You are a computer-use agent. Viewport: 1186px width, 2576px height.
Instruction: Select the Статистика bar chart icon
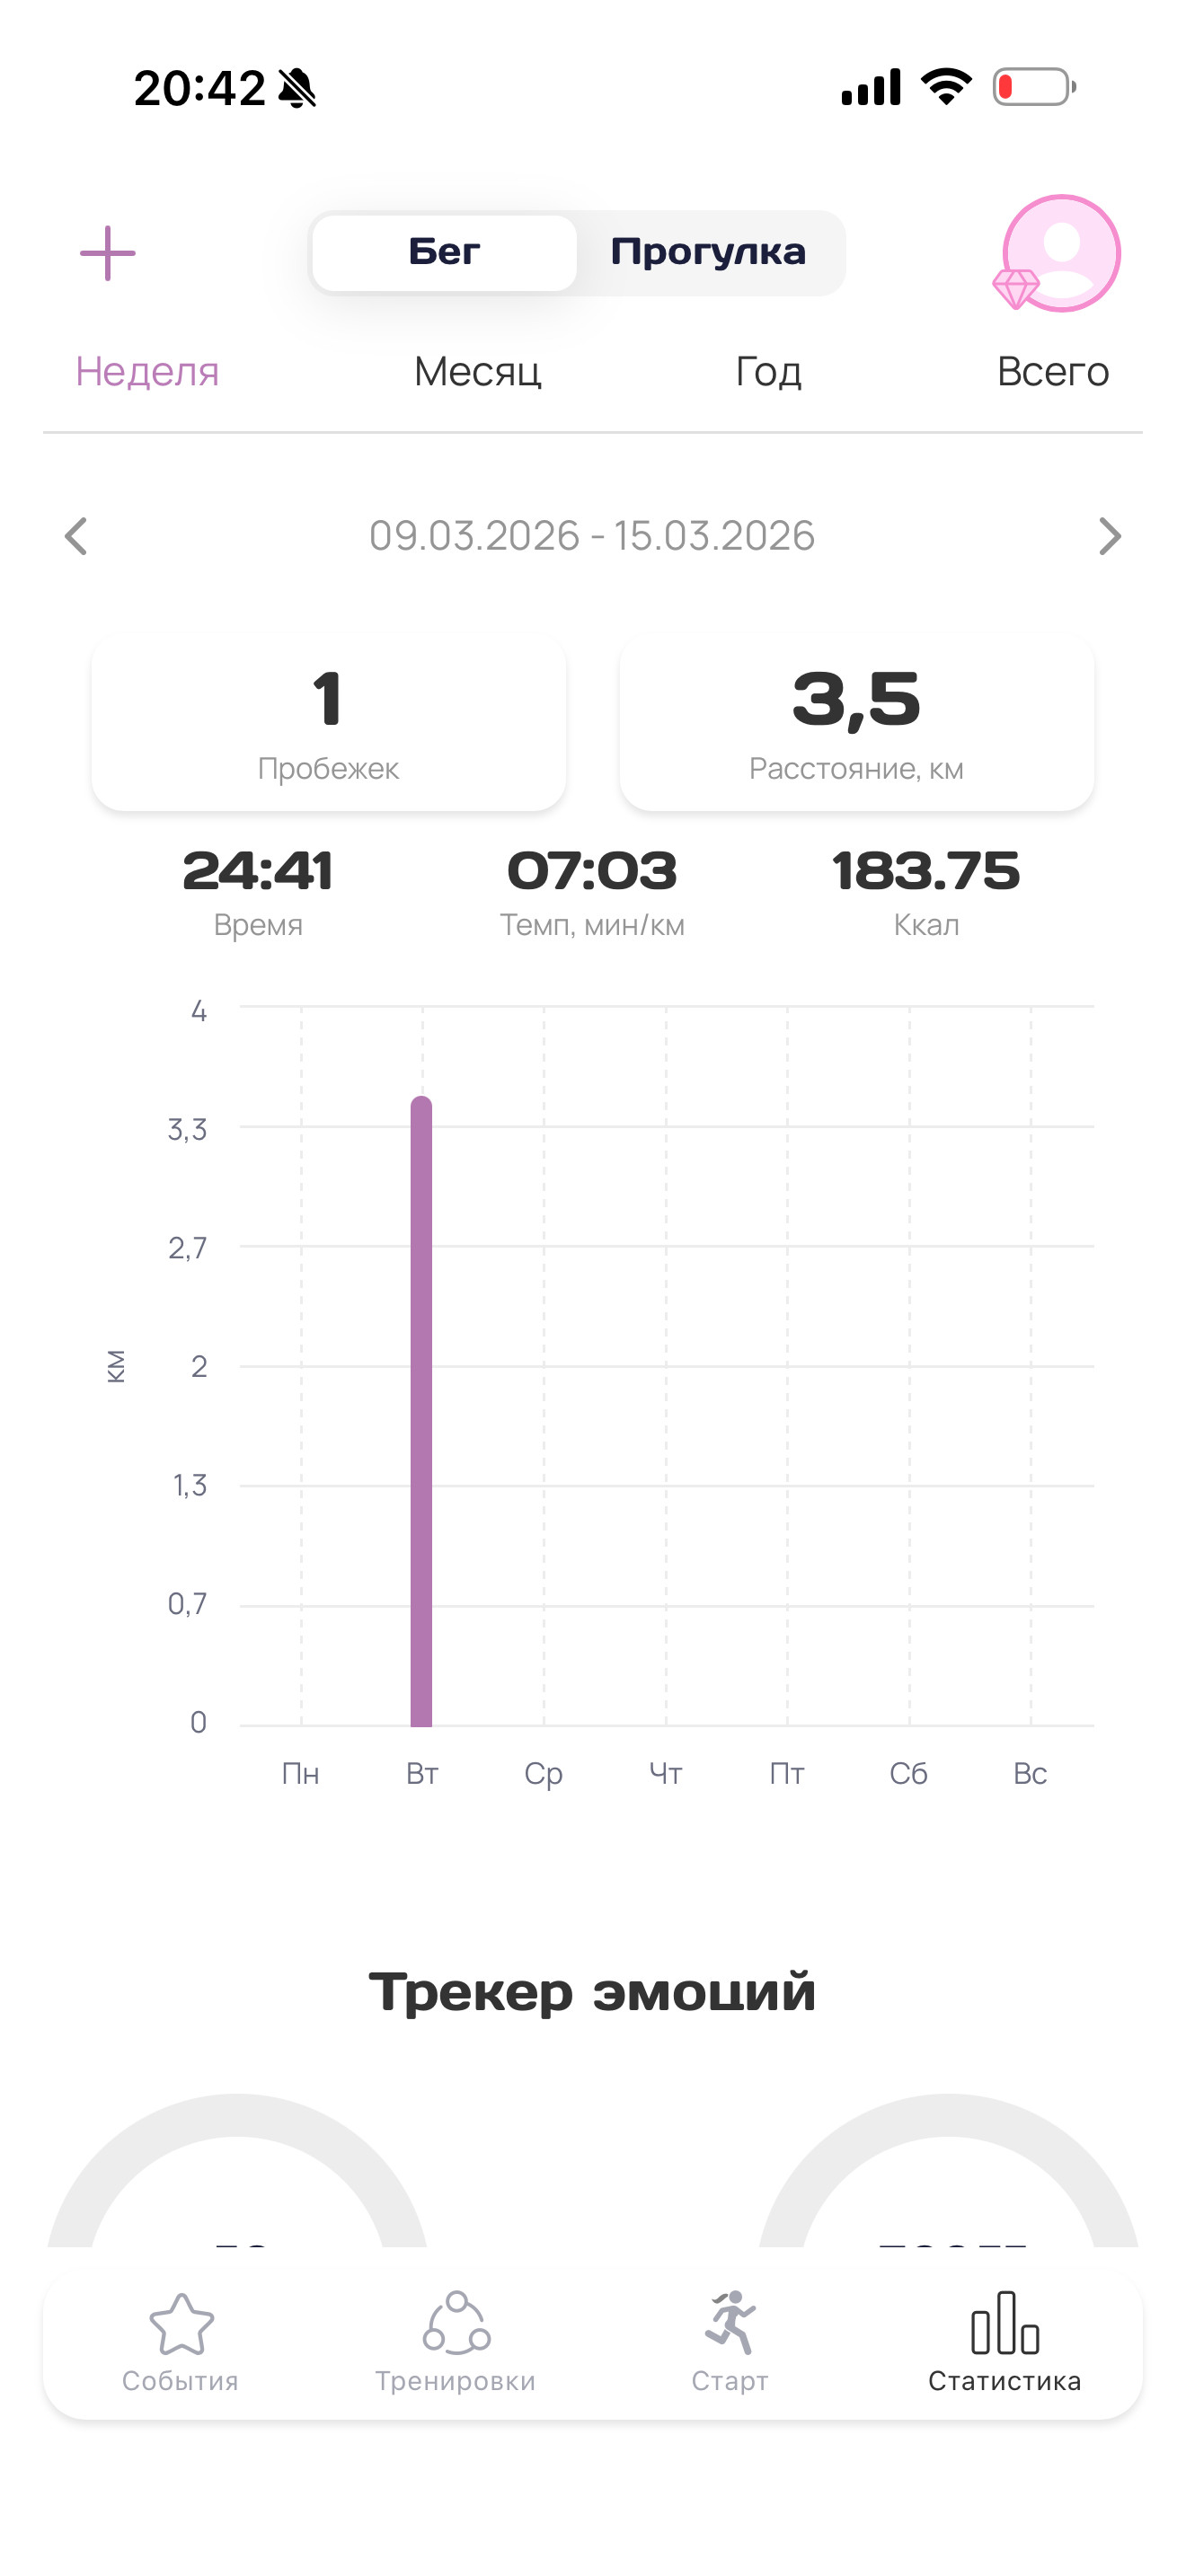point(1005,2323)
